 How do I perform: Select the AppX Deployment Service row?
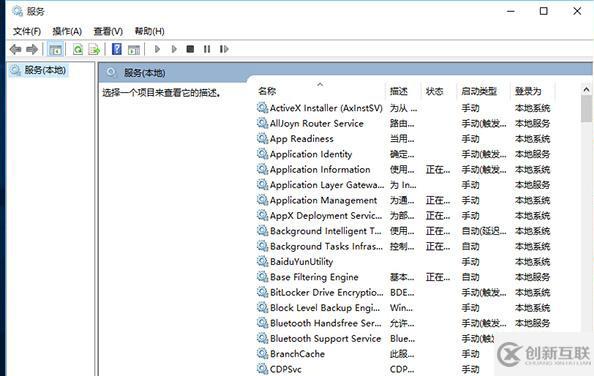(x=403, y=215)
